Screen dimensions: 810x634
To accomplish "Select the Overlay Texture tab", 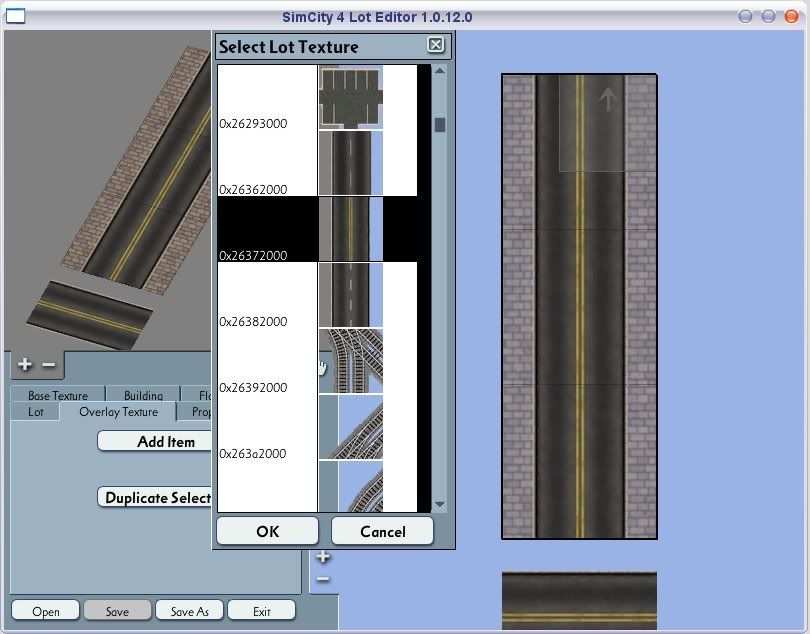I will 118,412.
